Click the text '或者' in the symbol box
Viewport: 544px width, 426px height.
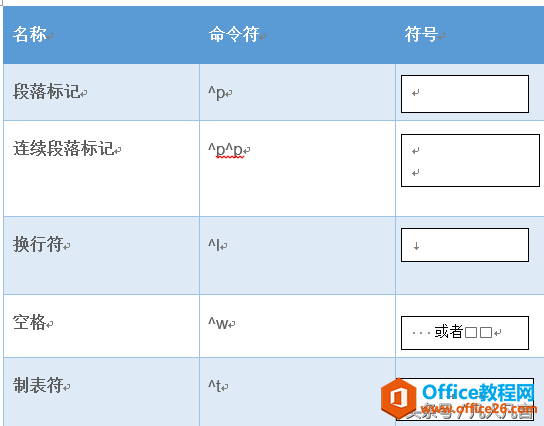coord(449,332)
